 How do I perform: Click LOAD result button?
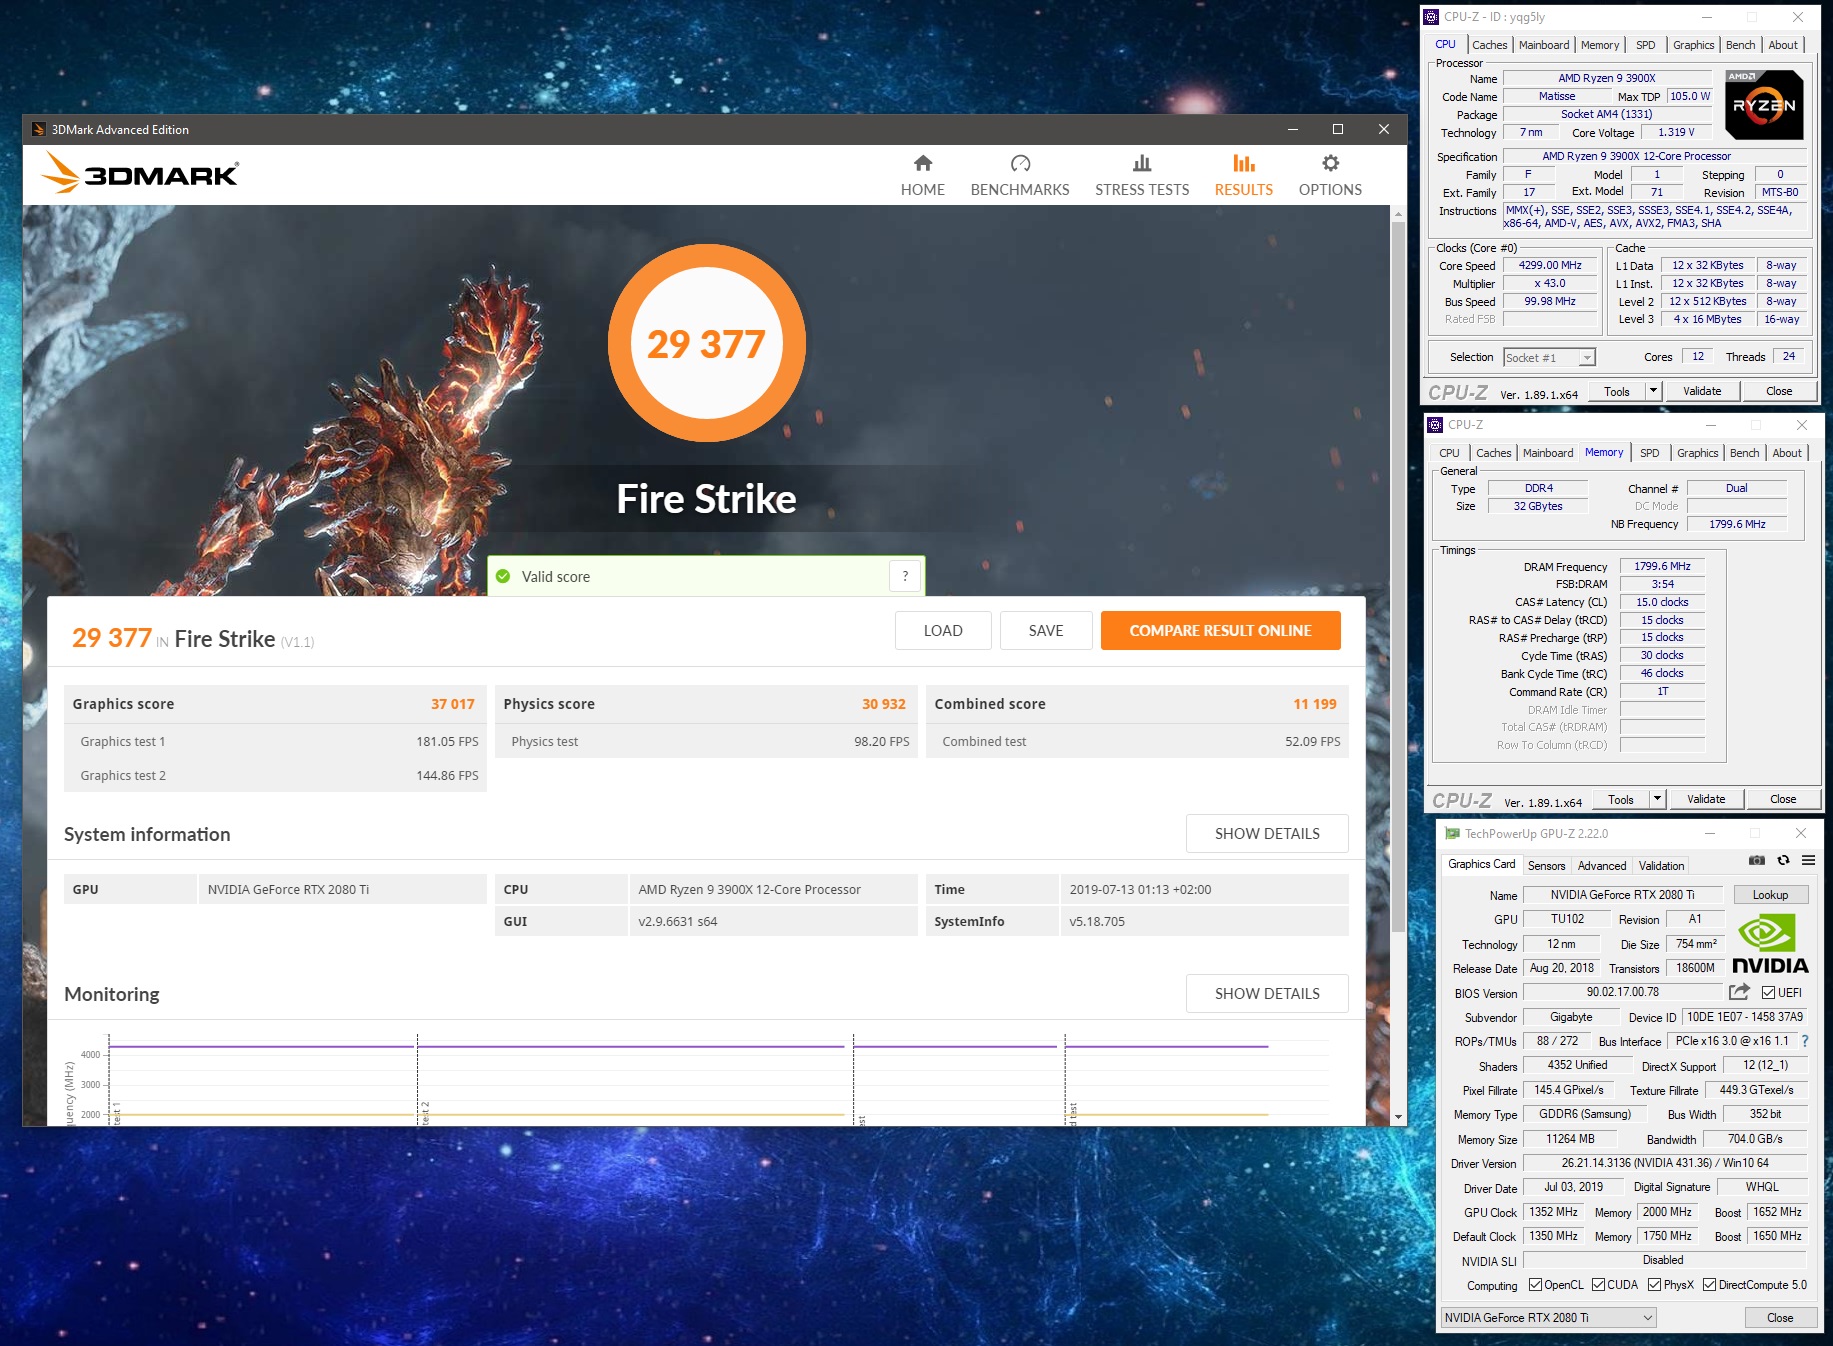point(943,630)
